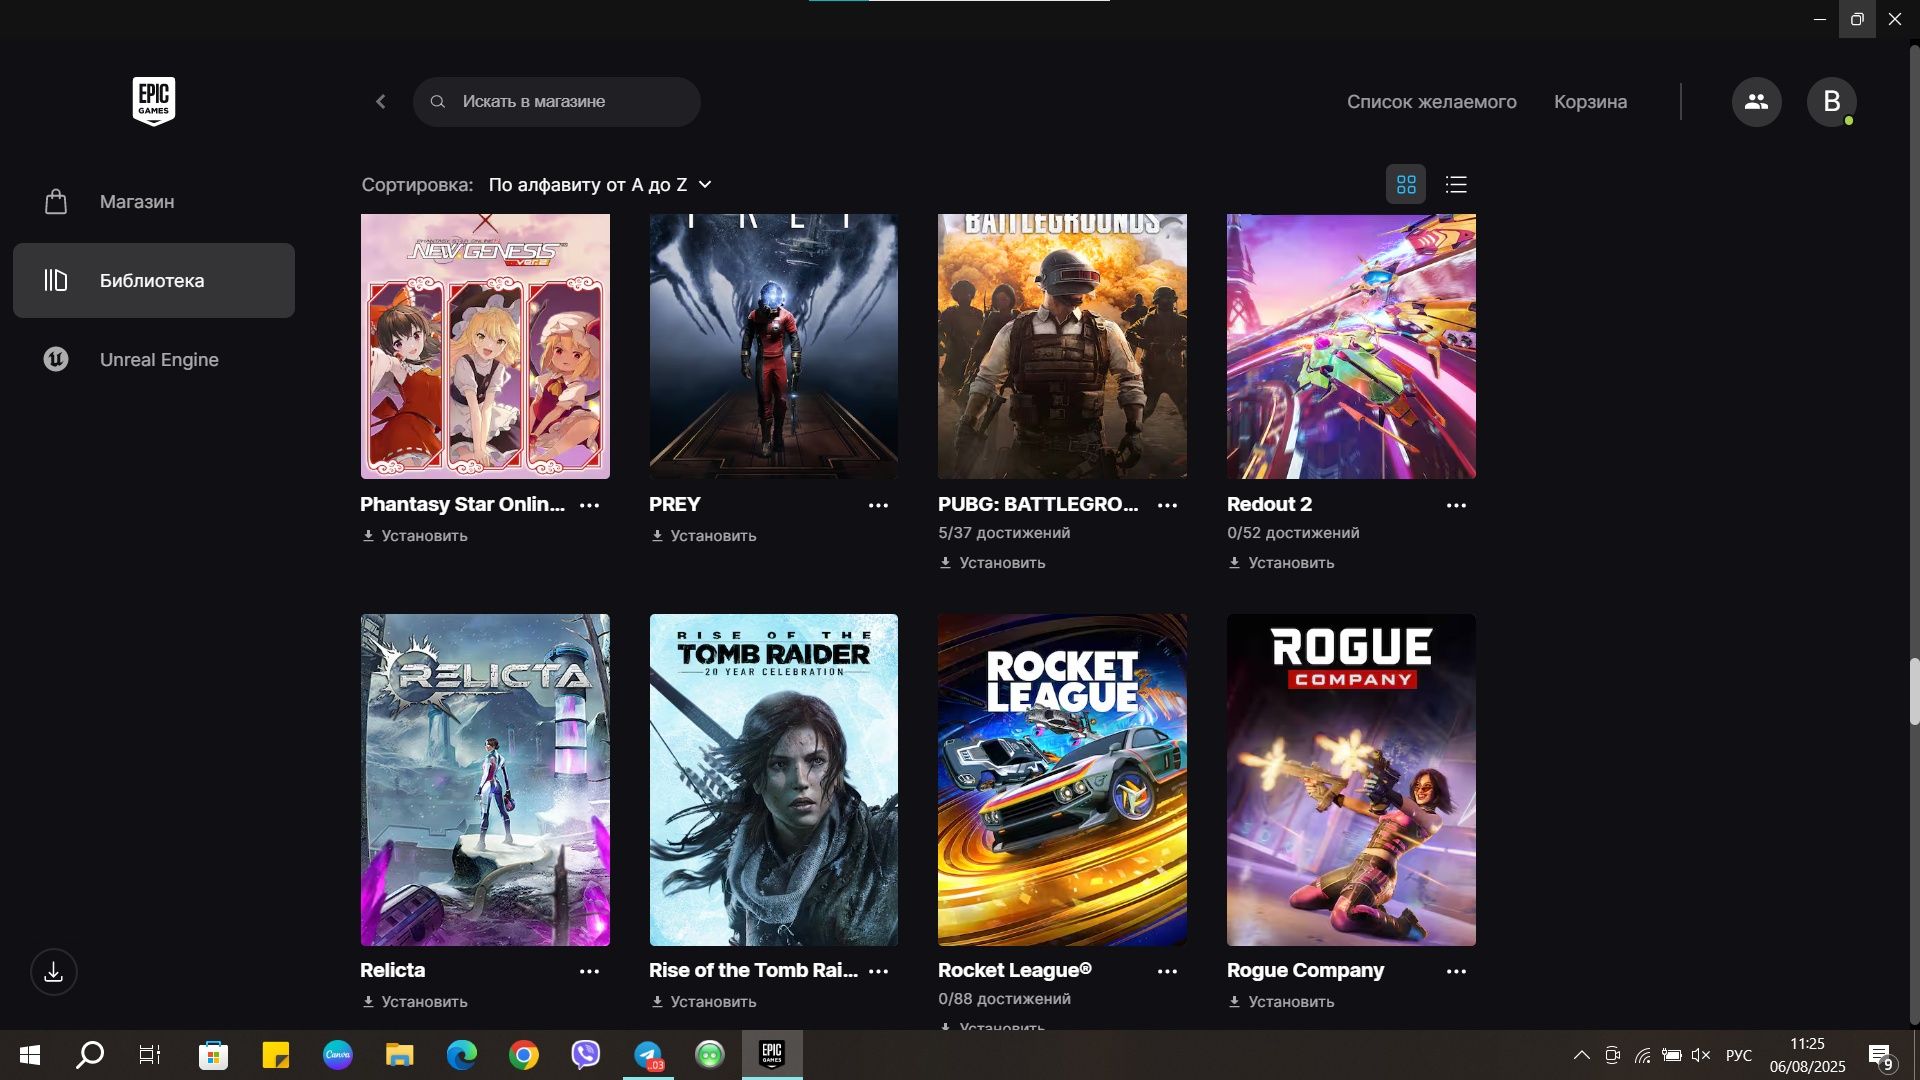Click Установить under PREY
This screenshot has width=1920, height=1080.
click(x=704, y=536)
